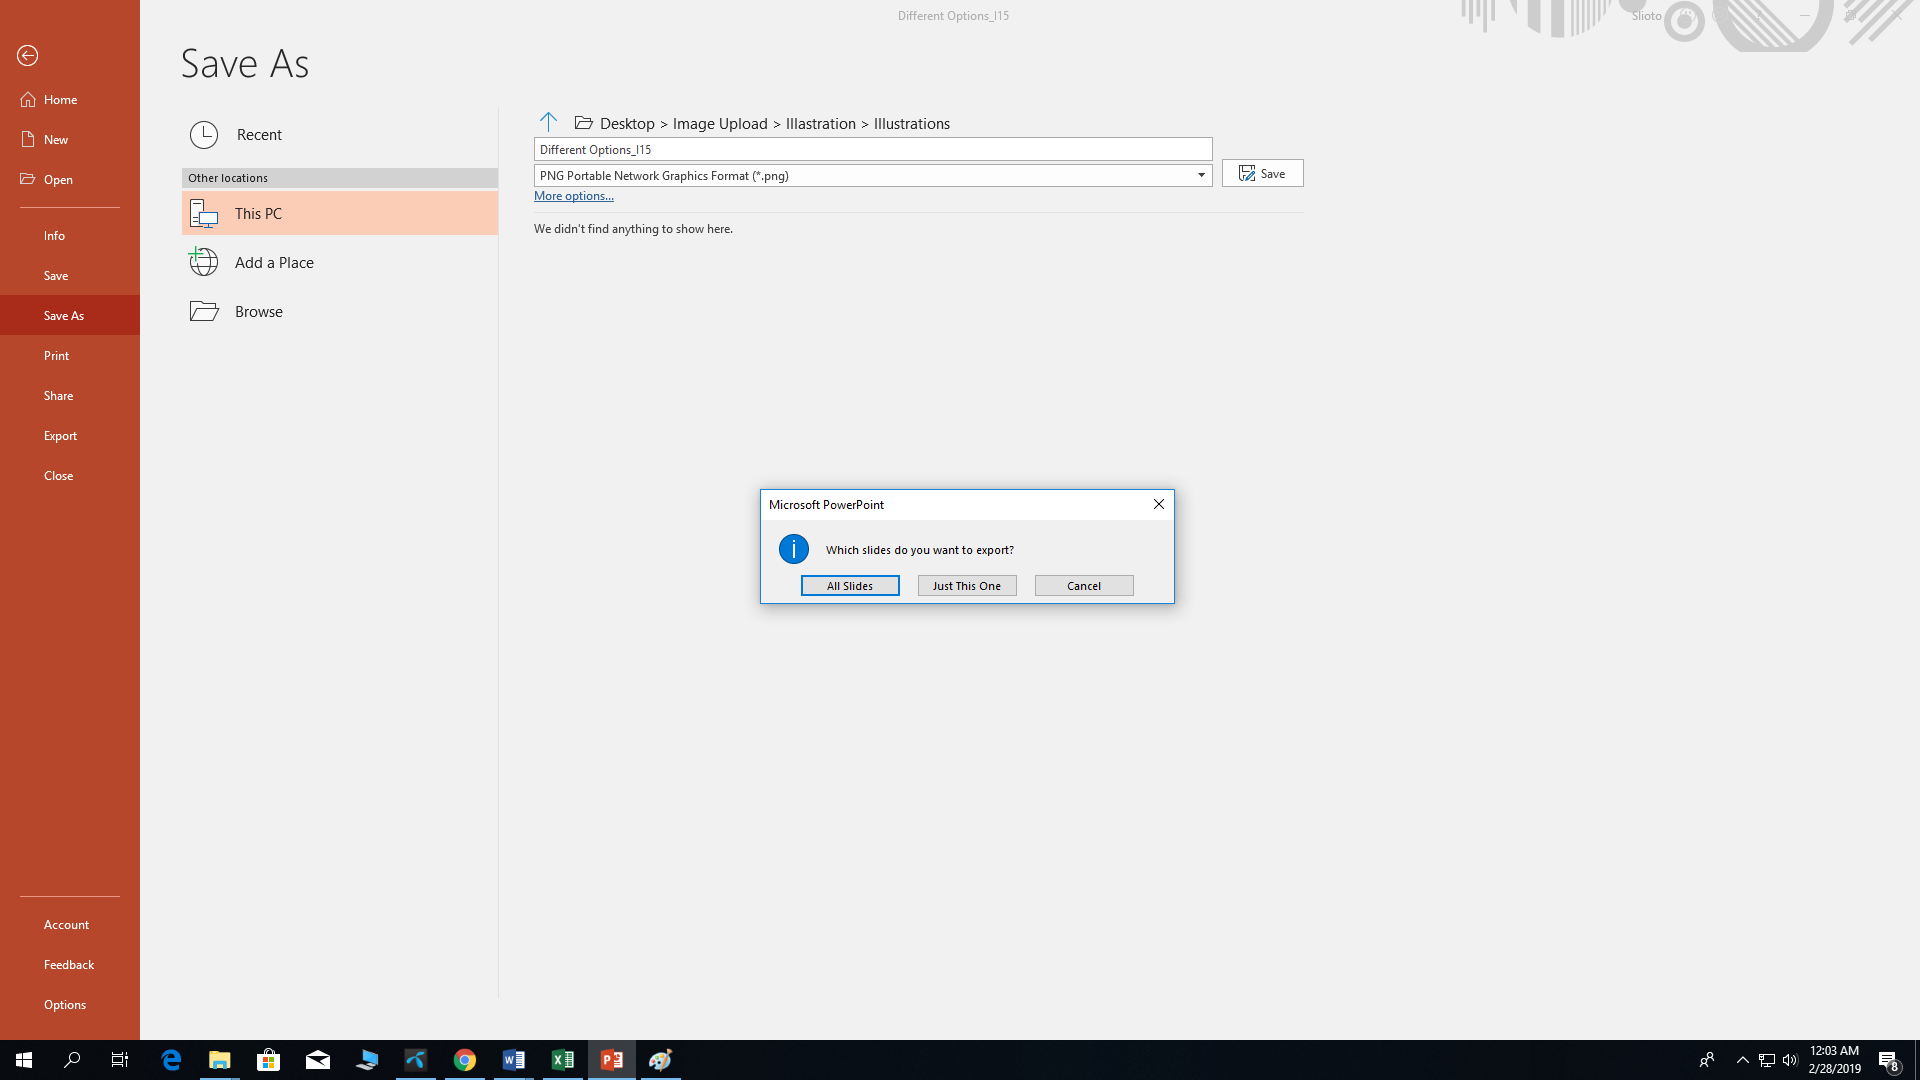Click the up arrow navigation icon
The width and height of the screenshot is (1920, 1080).
click(x=550, y=123)
